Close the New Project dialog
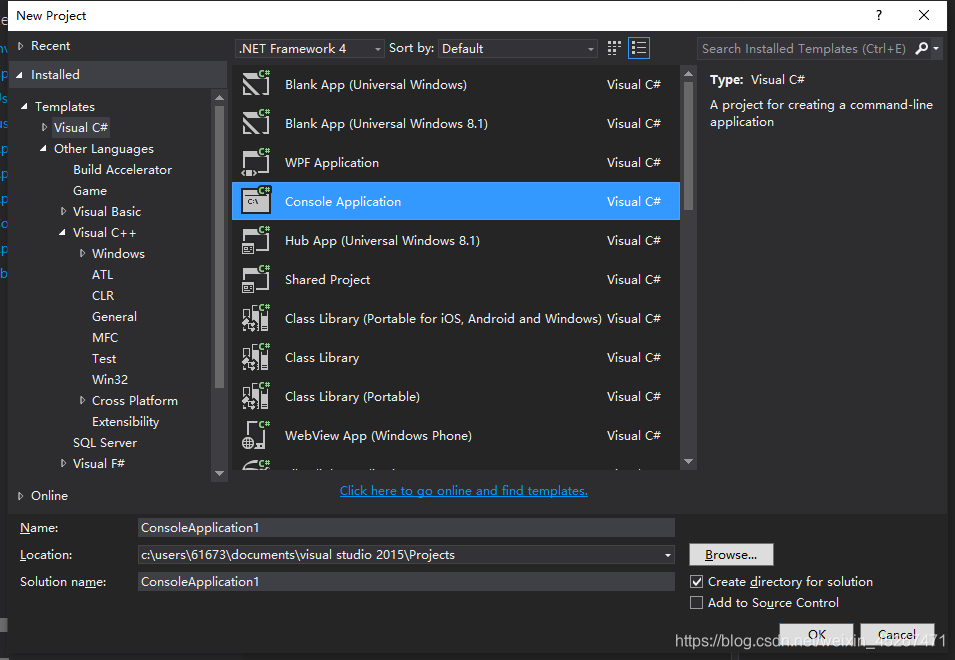955x660 pixels. click(x=923, y=15)
